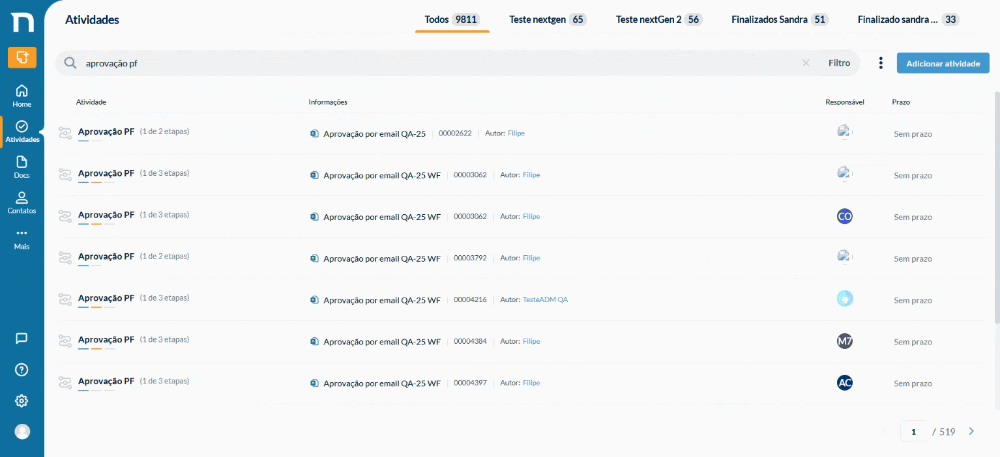Click Sem prazo in row 00004384
The image size is (1000, 457).
[x=913, y=342]
